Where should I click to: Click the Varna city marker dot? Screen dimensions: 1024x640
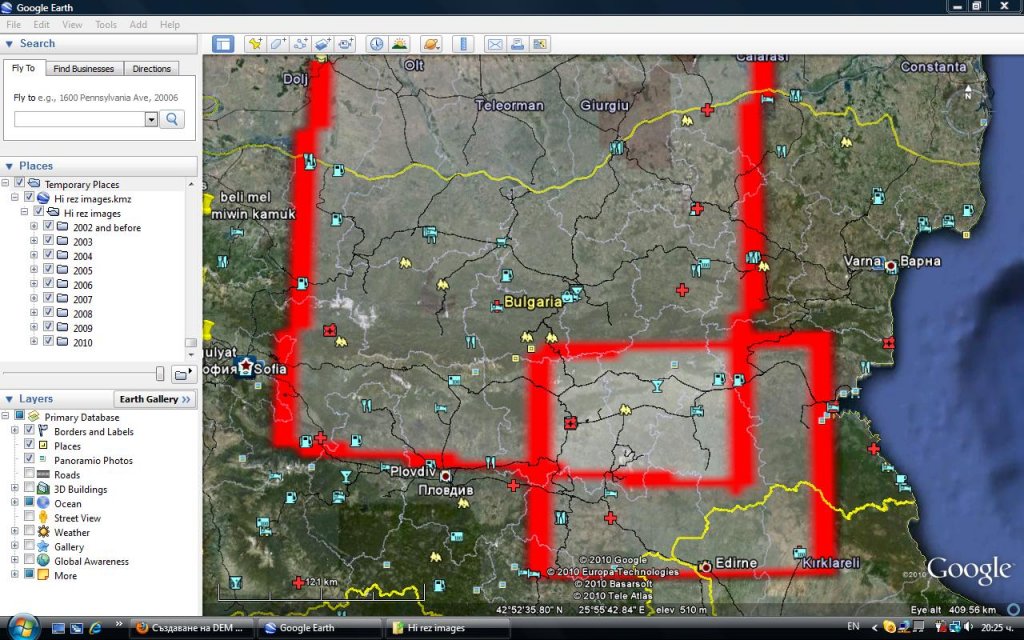(x=891, y=266)
